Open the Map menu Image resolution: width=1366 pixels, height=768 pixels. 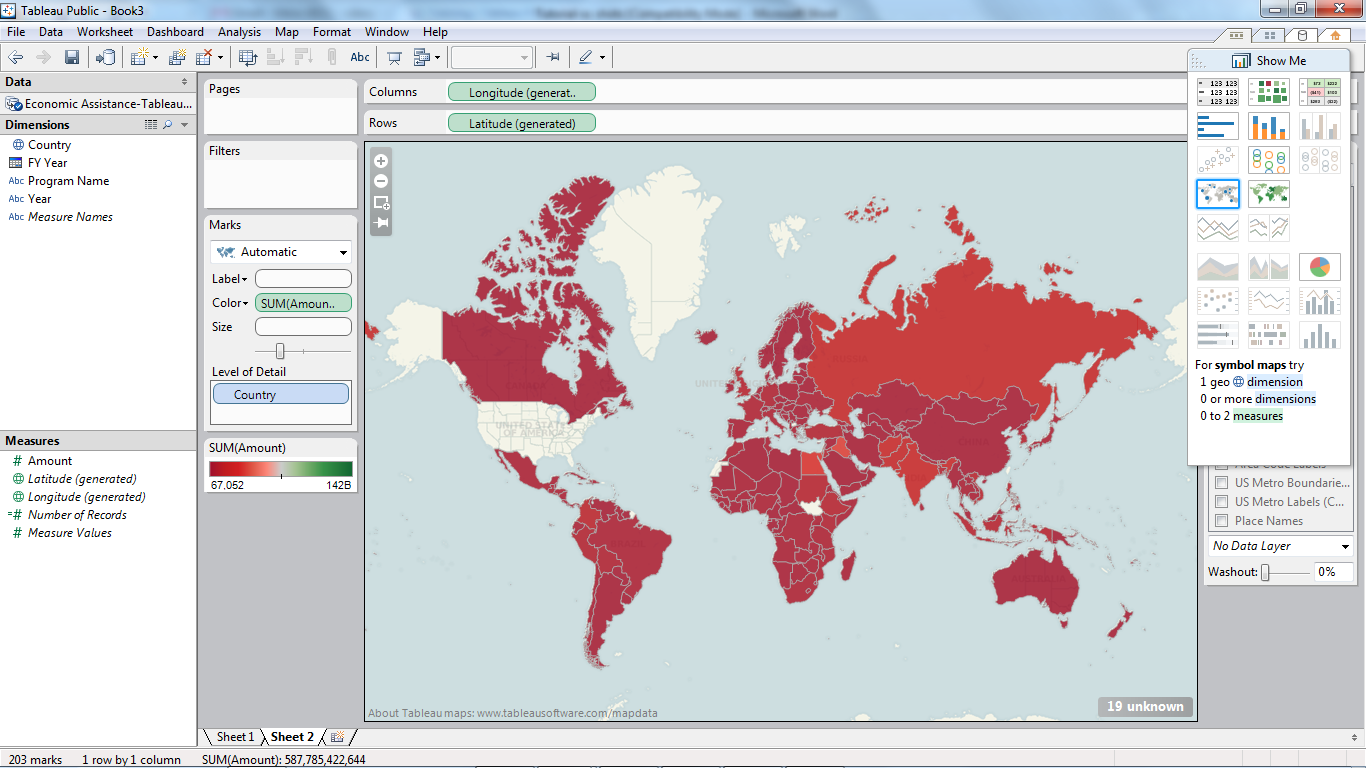tap(287, 32)
